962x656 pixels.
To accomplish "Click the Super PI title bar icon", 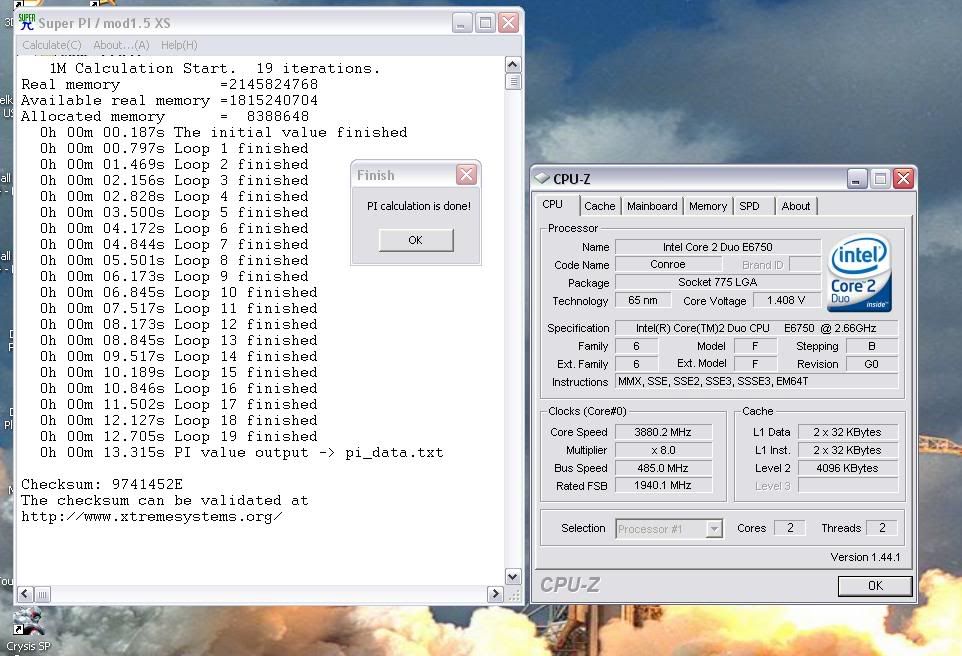I will (x=26, y=23).
